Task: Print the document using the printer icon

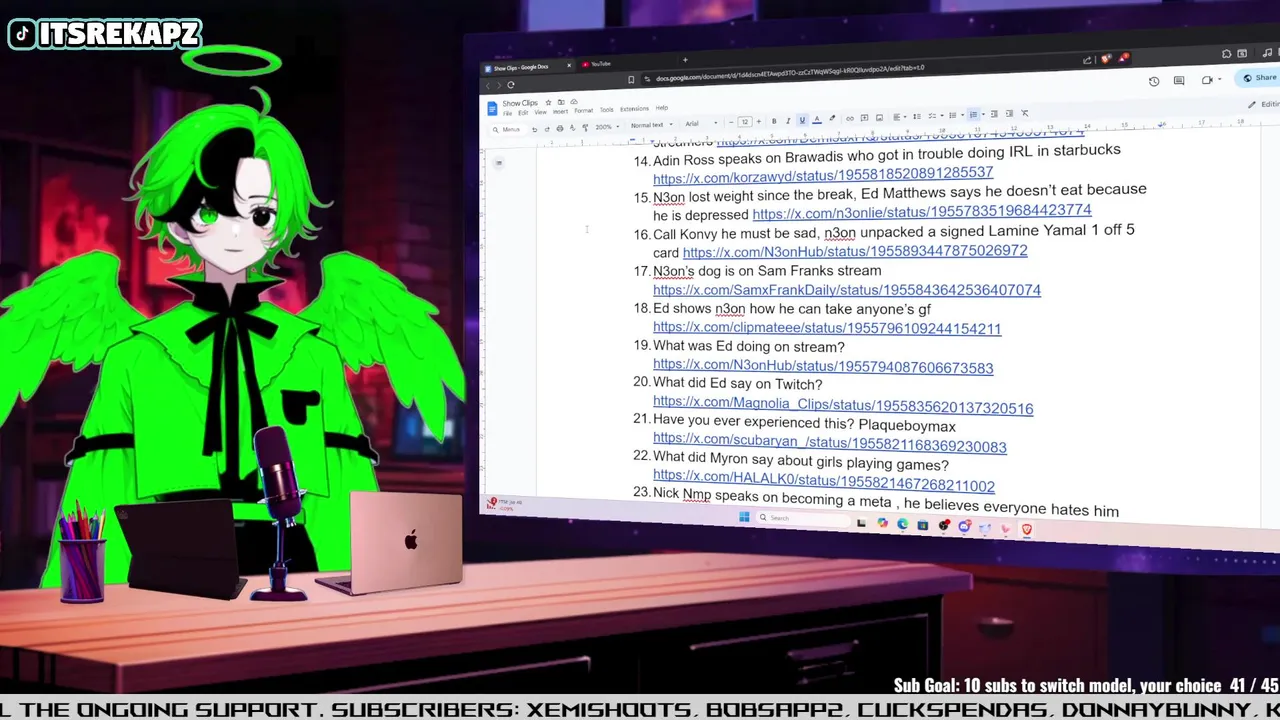Action: (560, 128)
